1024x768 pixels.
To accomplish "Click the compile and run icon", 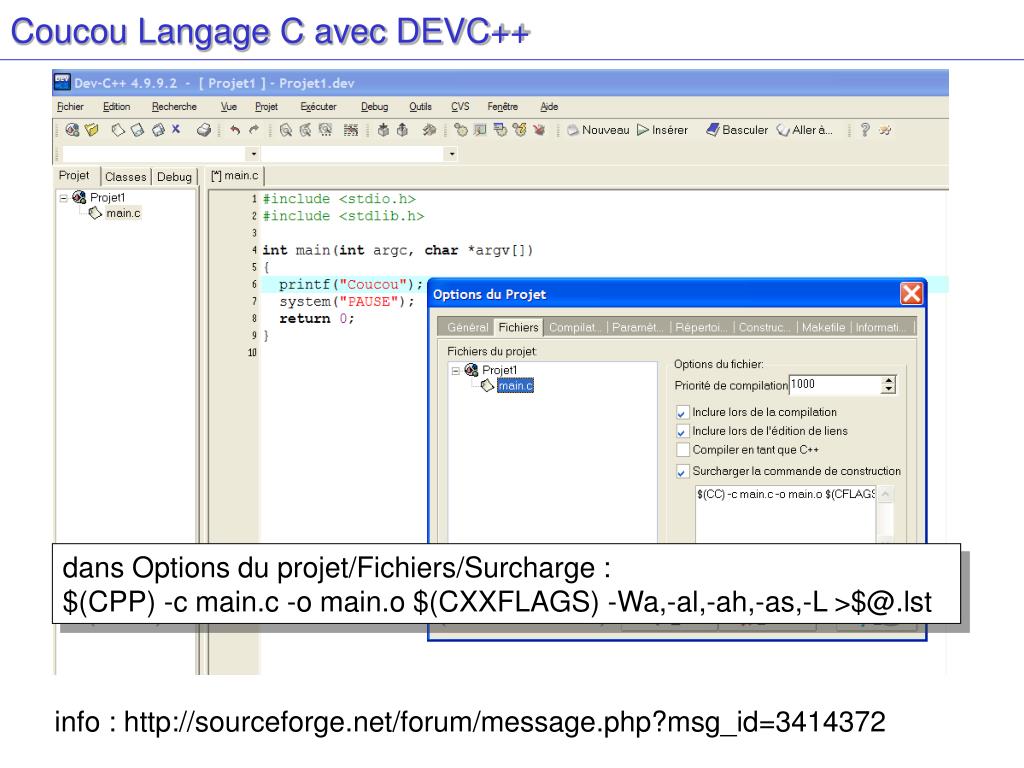I will coord(500,130).
